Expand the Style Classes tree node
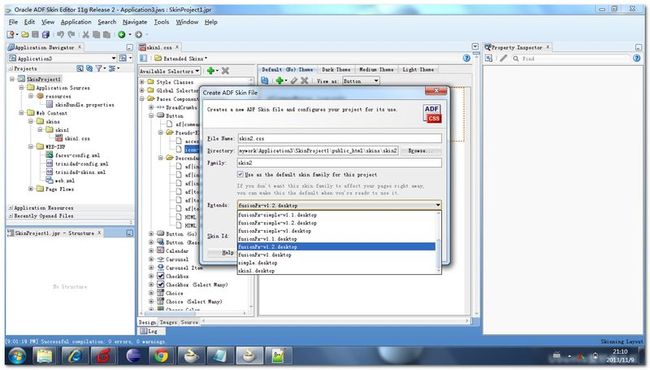The image size is (650, 370). coord(142,82)
